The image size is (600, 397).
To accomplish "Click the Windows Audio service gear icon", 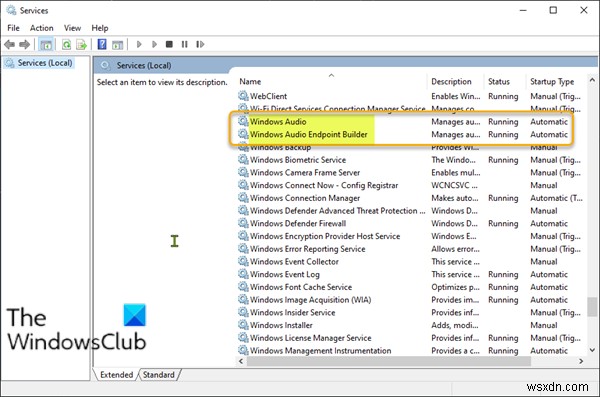I will 243,121.
